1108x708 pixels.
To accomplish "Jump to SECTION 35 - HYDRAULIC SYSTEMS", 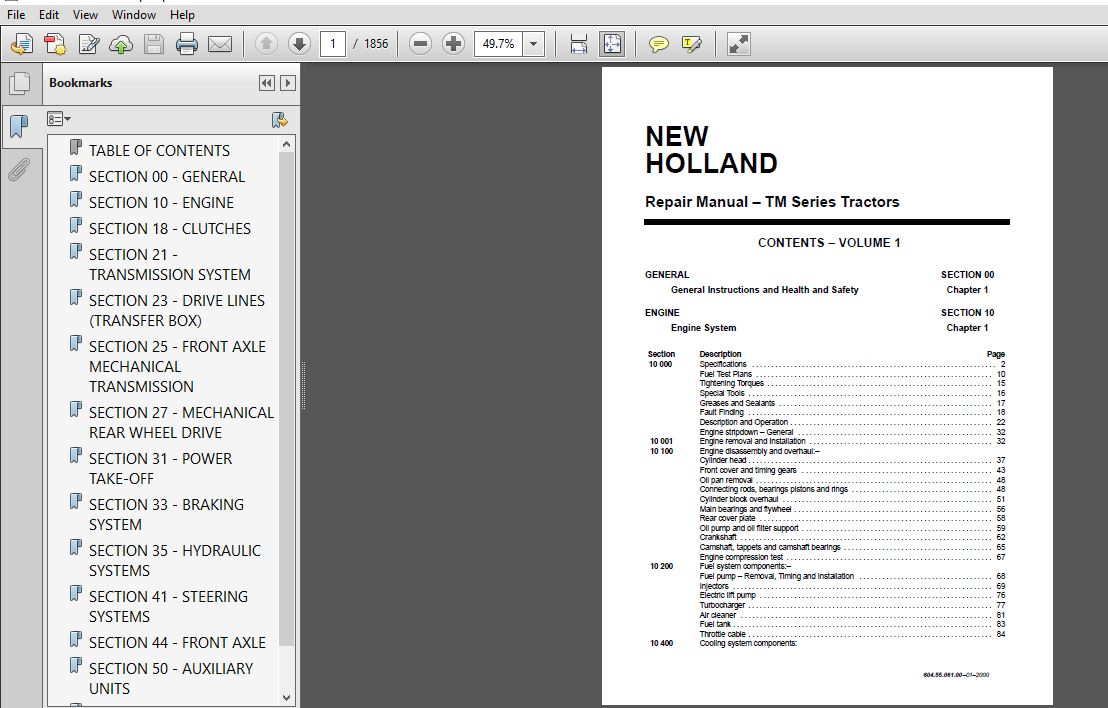I will (175, 560).
